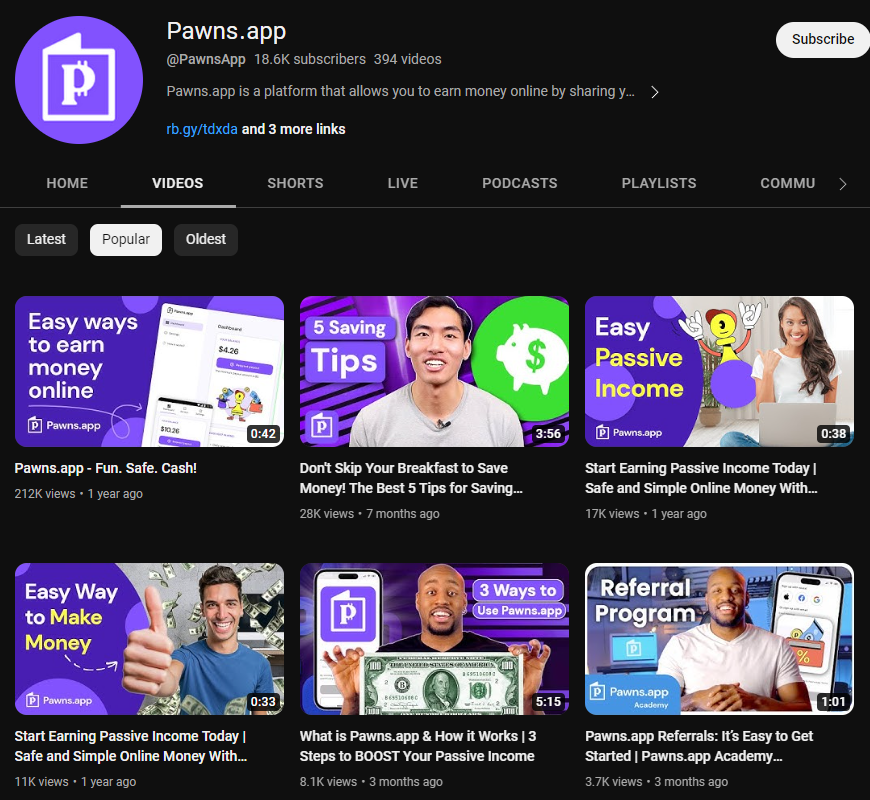Click the 5:15 duration badge

[x=548, y=702]
